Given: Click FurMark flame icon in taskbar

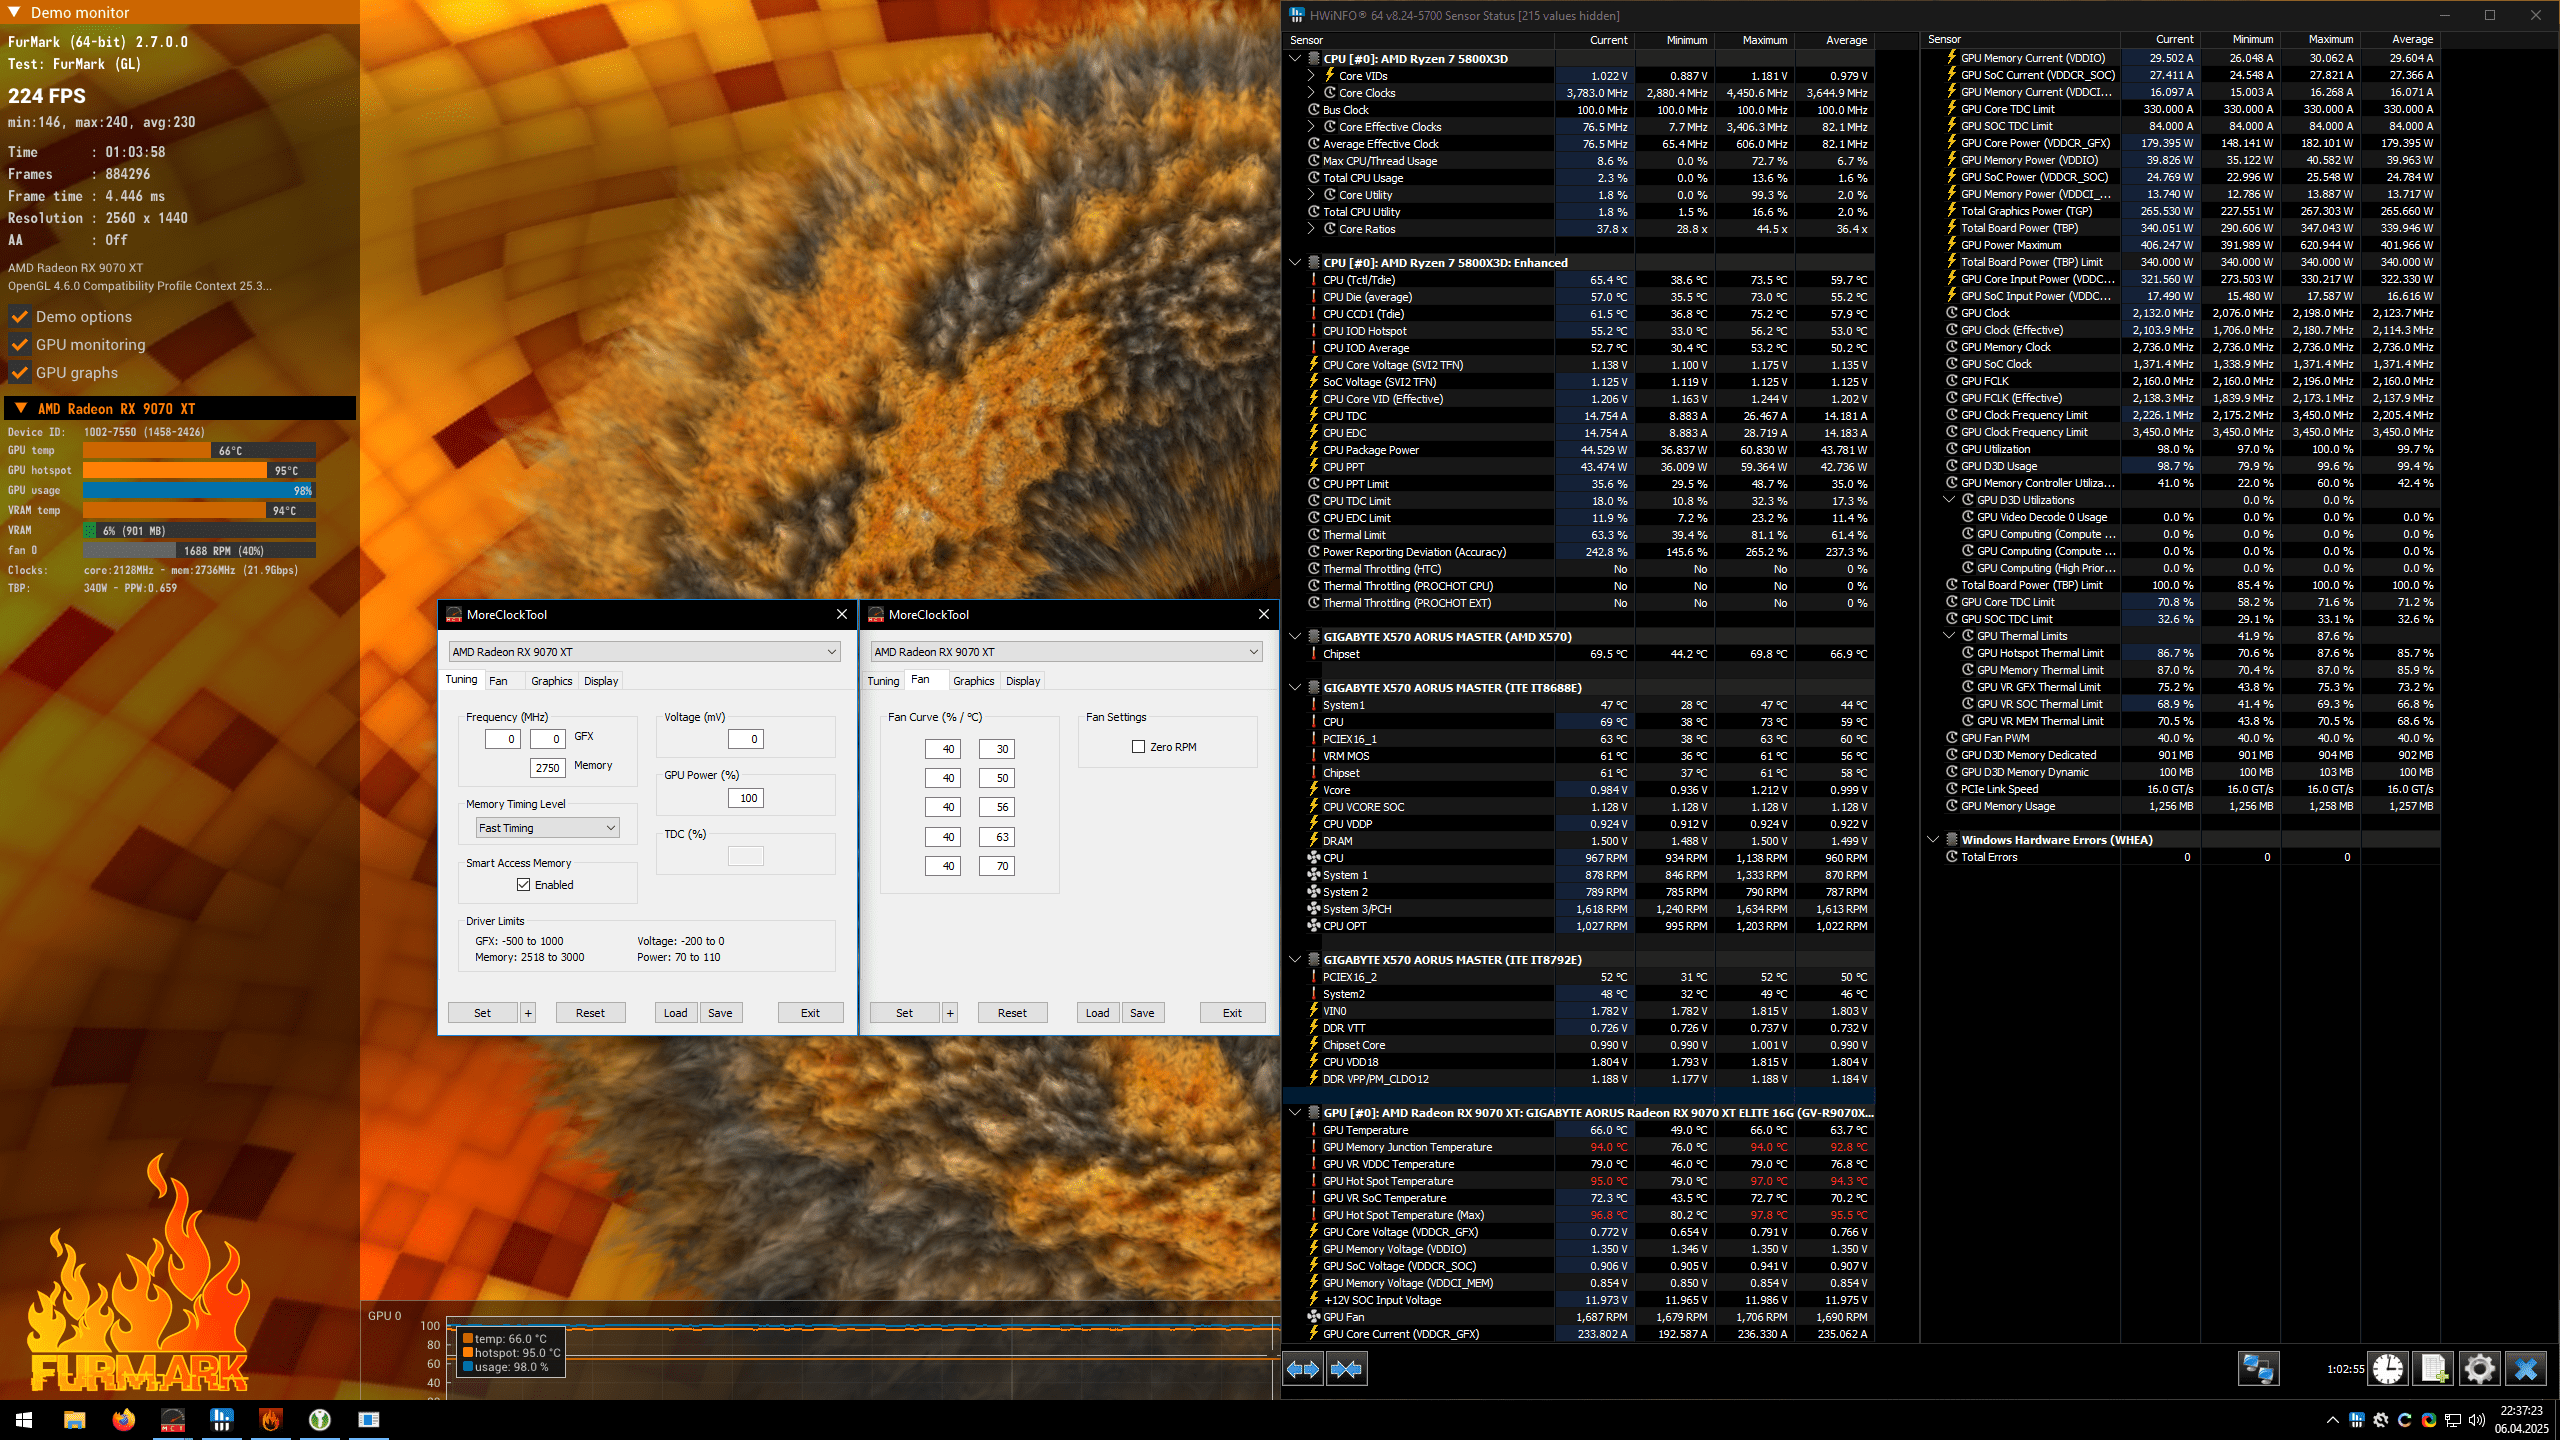Looking at the screenshot, I should [x=270, y=1419].
